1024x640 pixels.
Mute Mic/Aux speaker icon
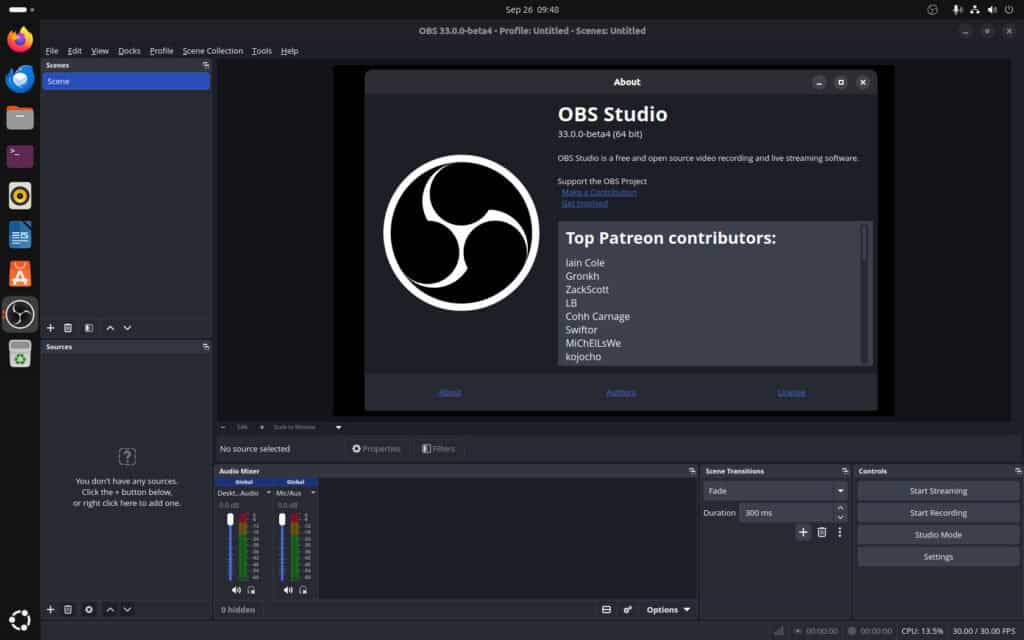[x=288, y=590]
